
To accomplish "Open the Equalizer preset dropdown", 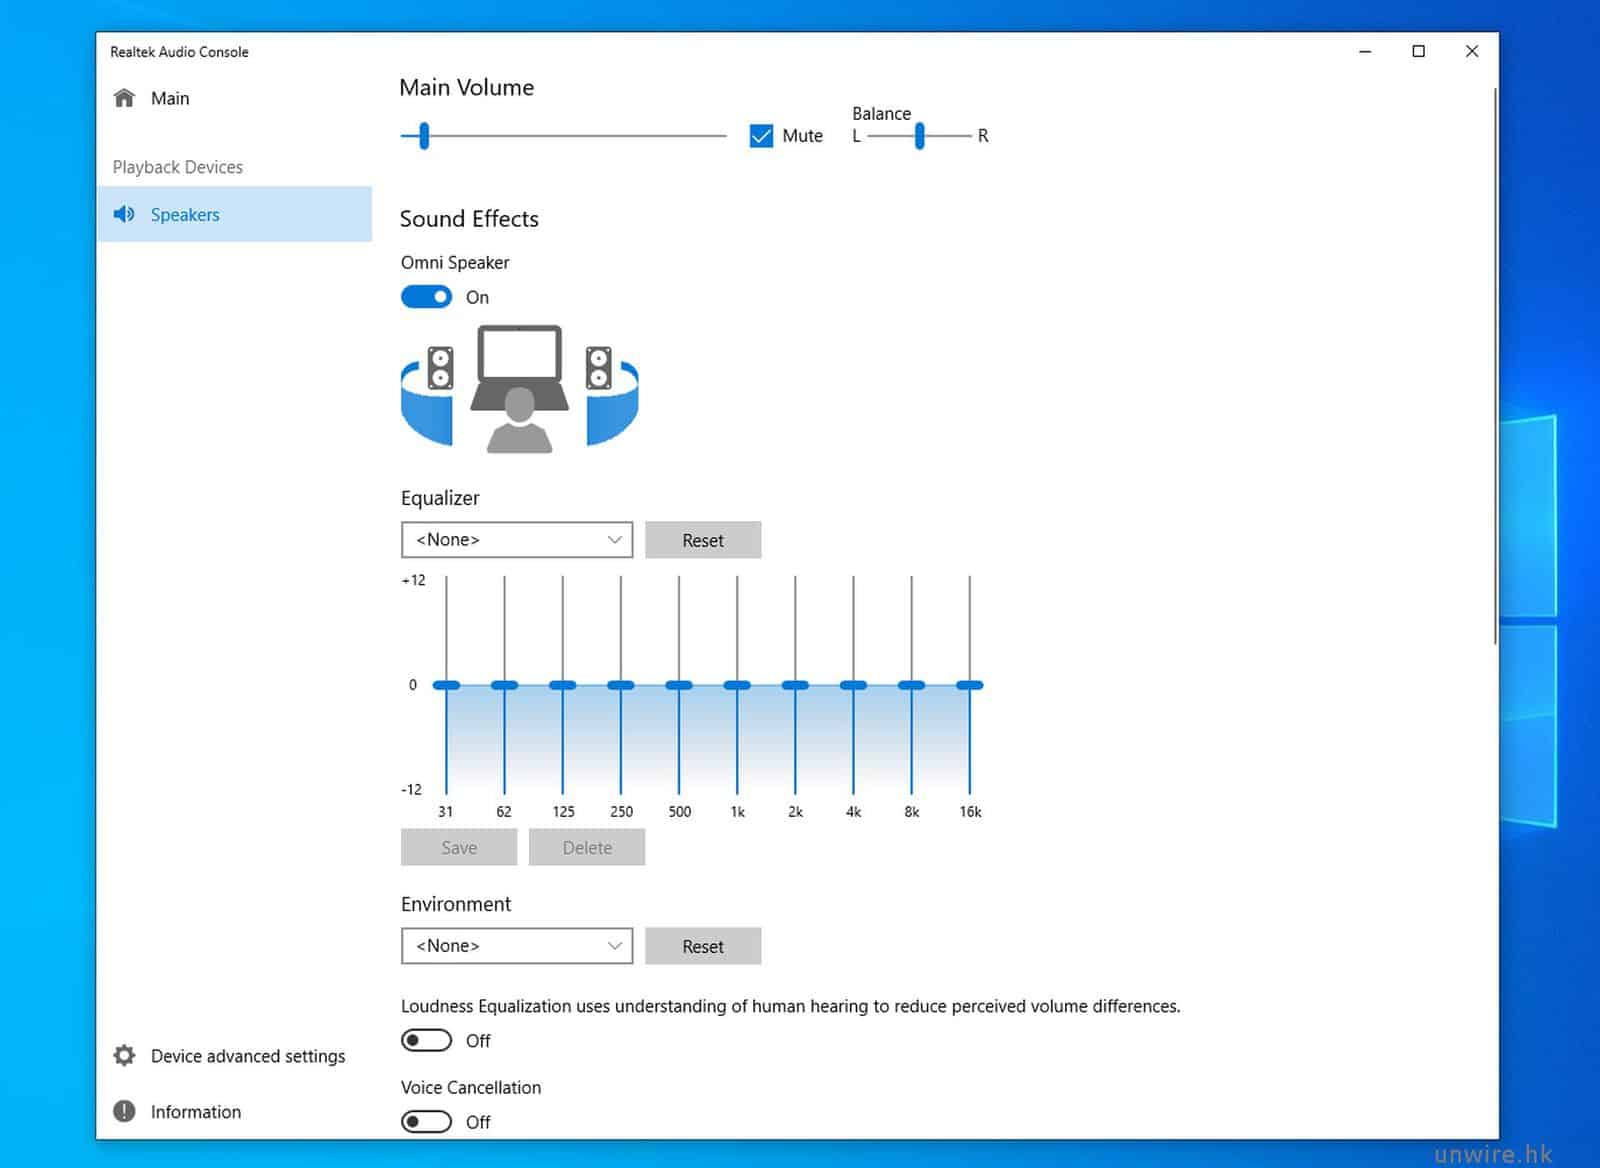I will coord(517,540).
